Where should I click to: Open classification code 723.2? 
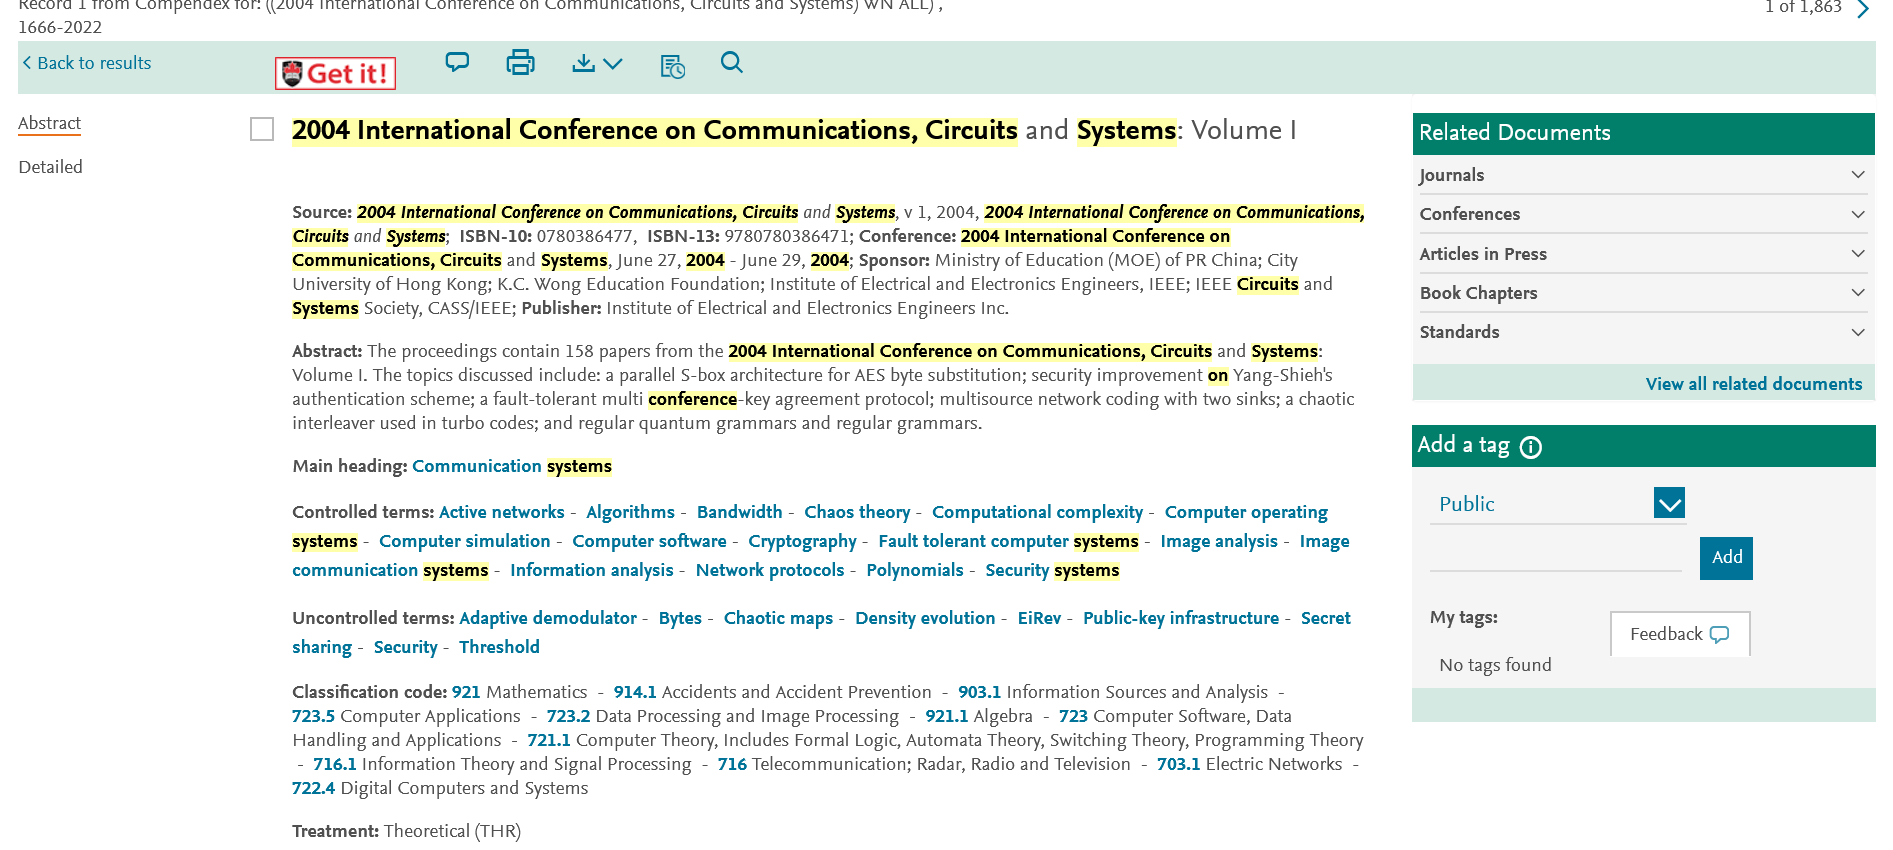click(568, 716)
